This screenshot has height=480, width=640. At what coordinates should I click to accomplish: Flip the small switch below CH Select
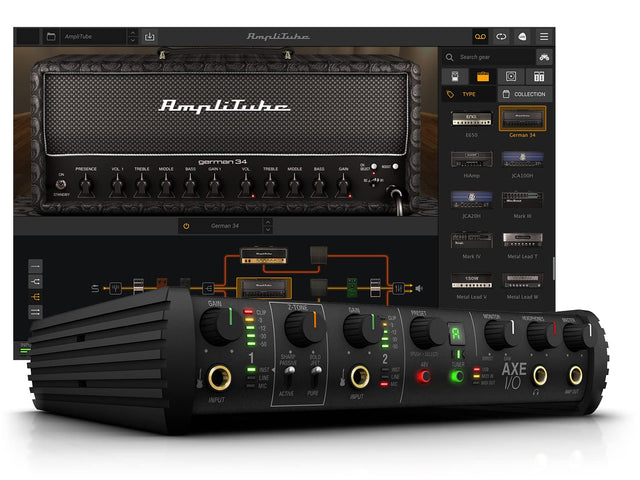pyautogui.click(x=373, y=181)
